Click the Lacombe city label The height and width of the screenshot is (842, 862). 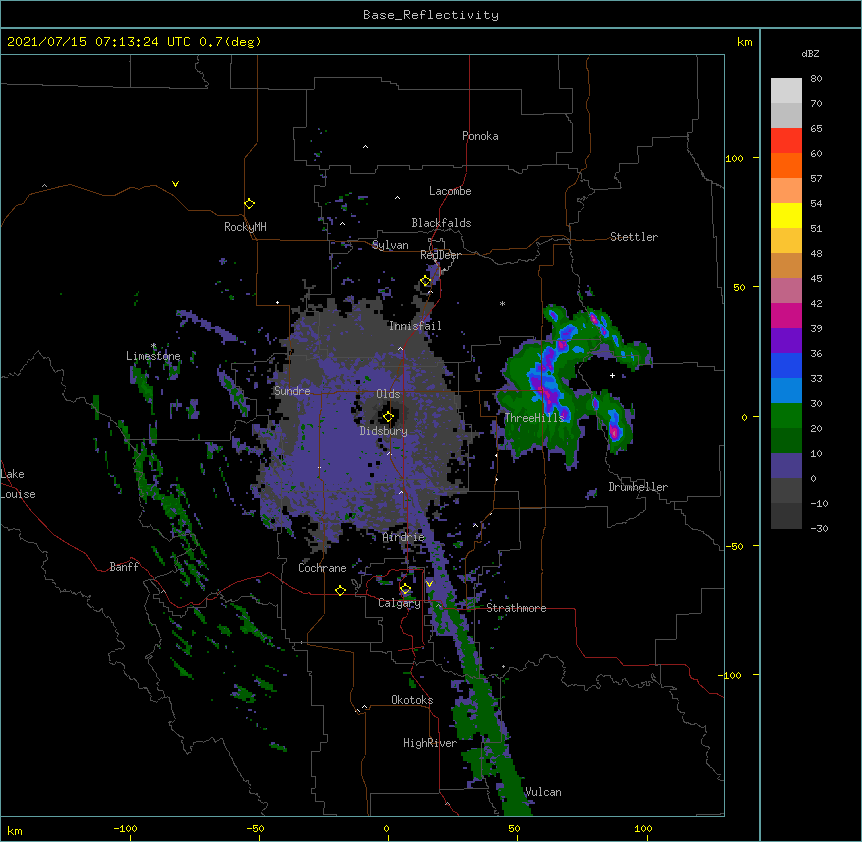(x=450, y=191)
